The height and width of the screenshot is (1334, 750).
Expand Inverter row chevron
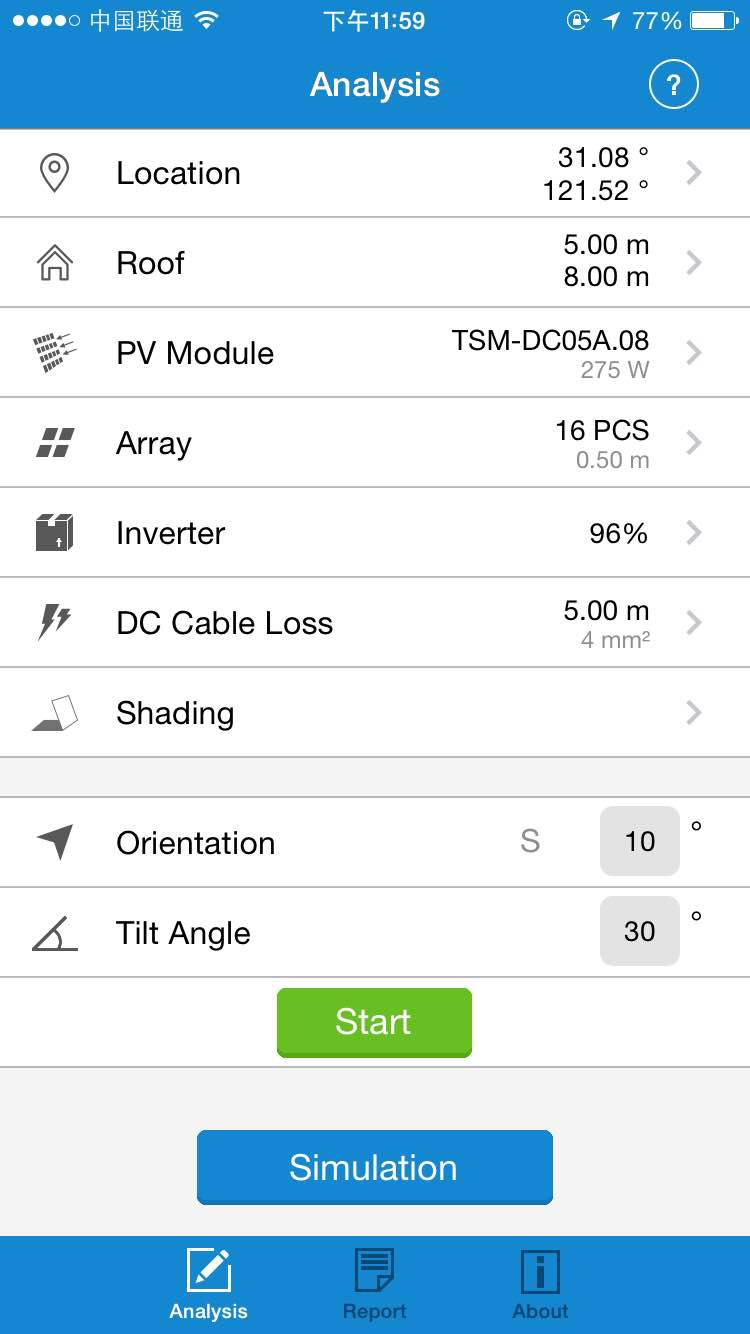(694, 533)
